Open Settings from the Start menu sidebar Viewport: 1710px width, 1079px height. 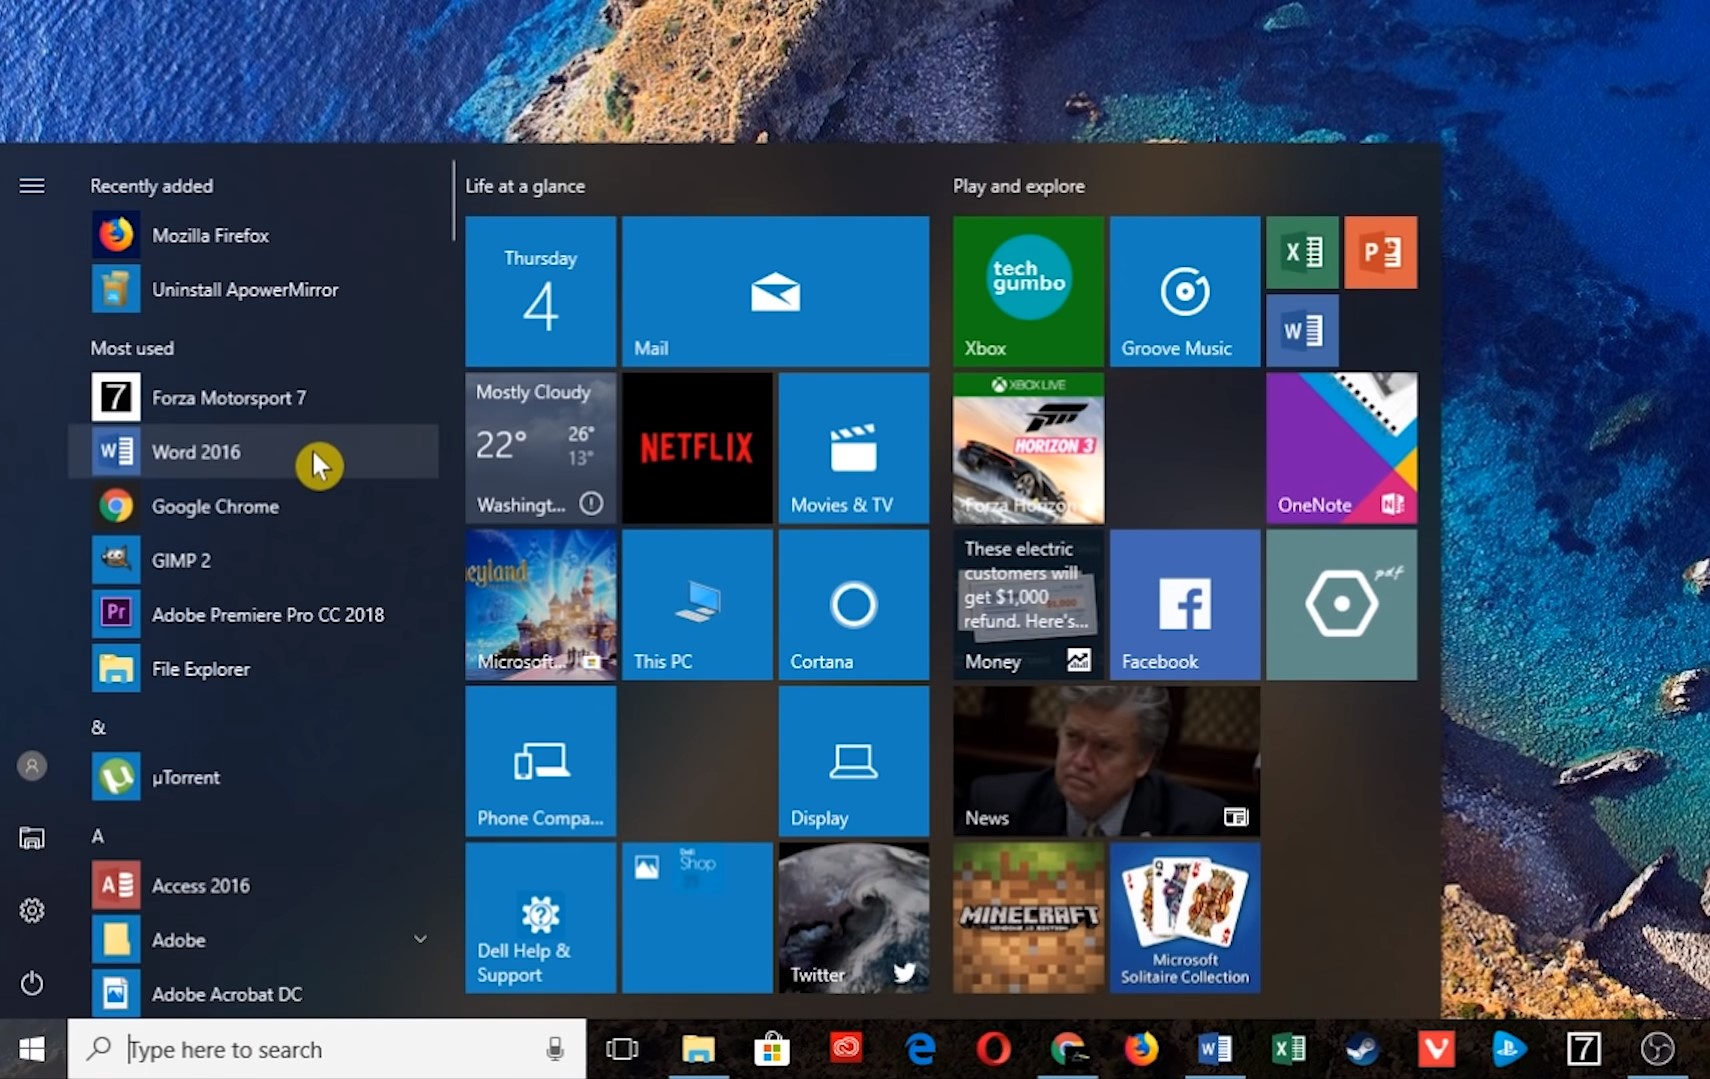31,910
